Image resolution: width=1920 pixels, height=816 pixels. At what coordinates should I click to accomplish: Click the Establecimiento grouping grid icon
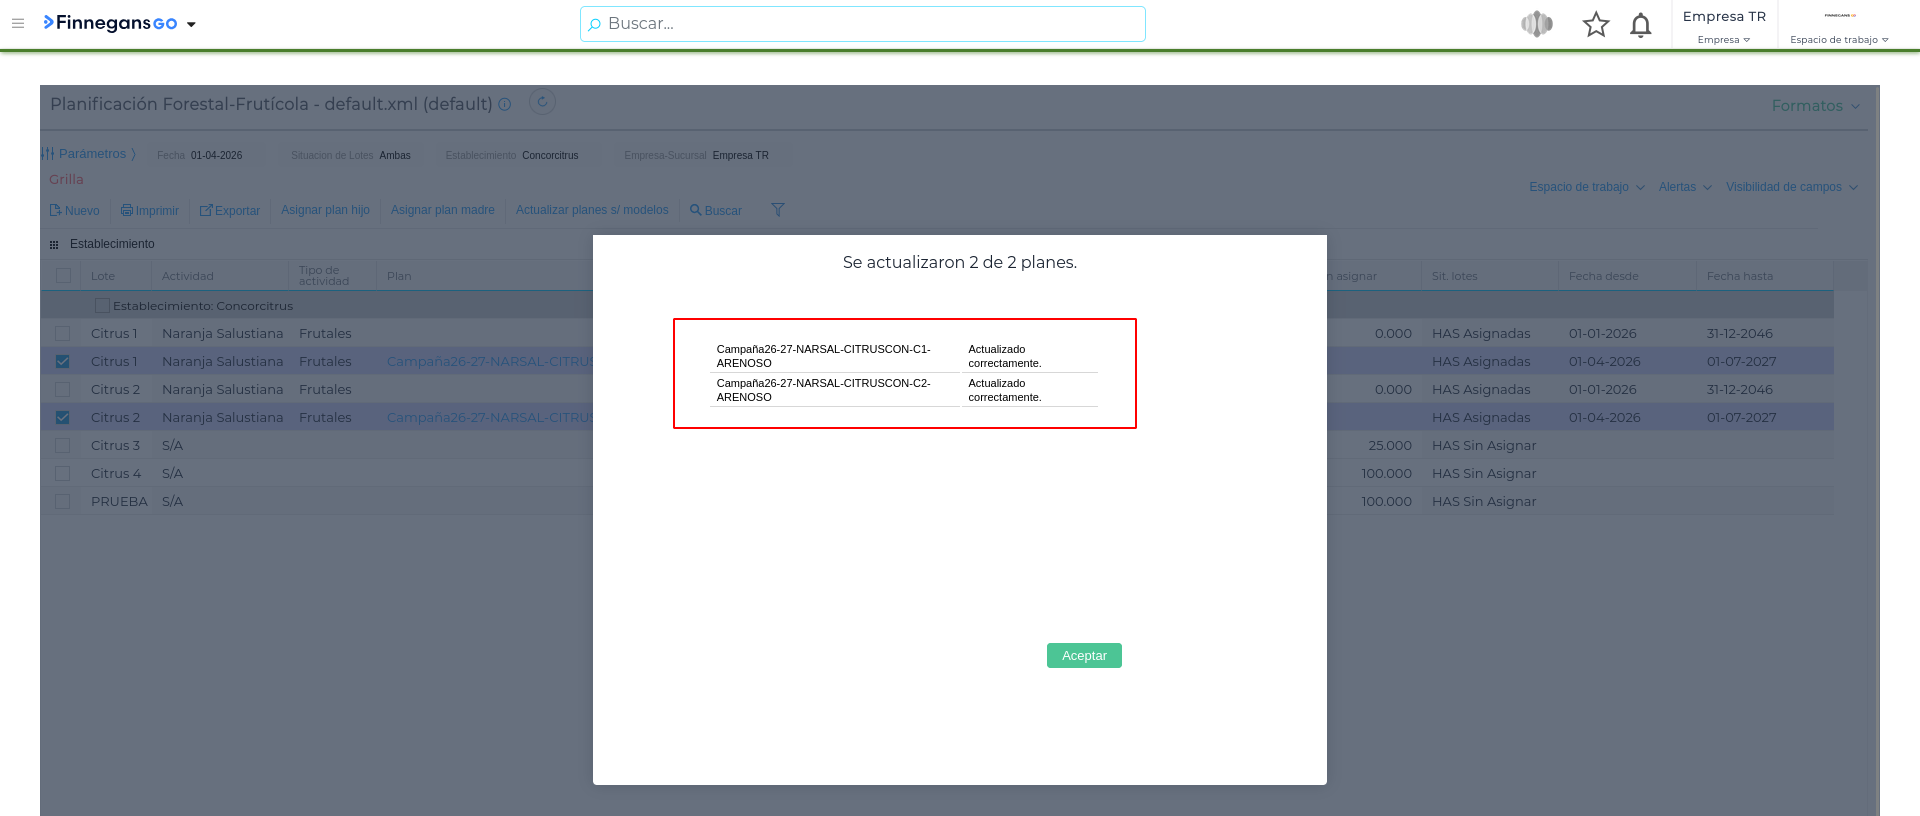pos(54,244)
